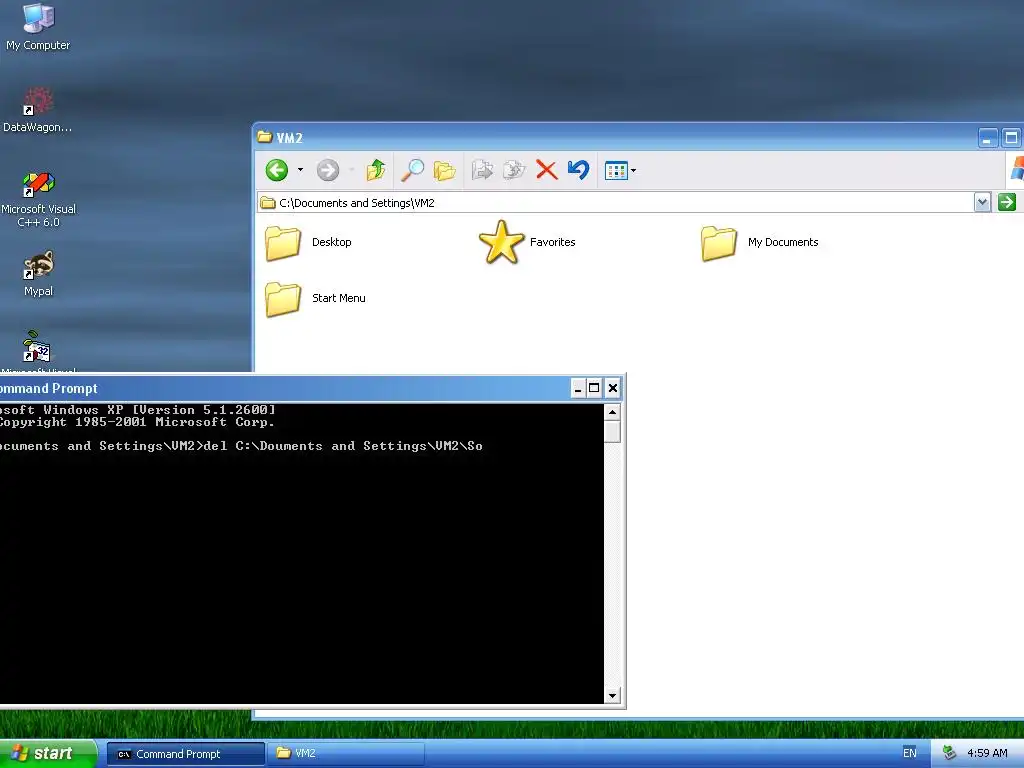Click the 4:59 AM taskbar clock
This screenshot has height=768, width=1024.
[x=987, y=754]
